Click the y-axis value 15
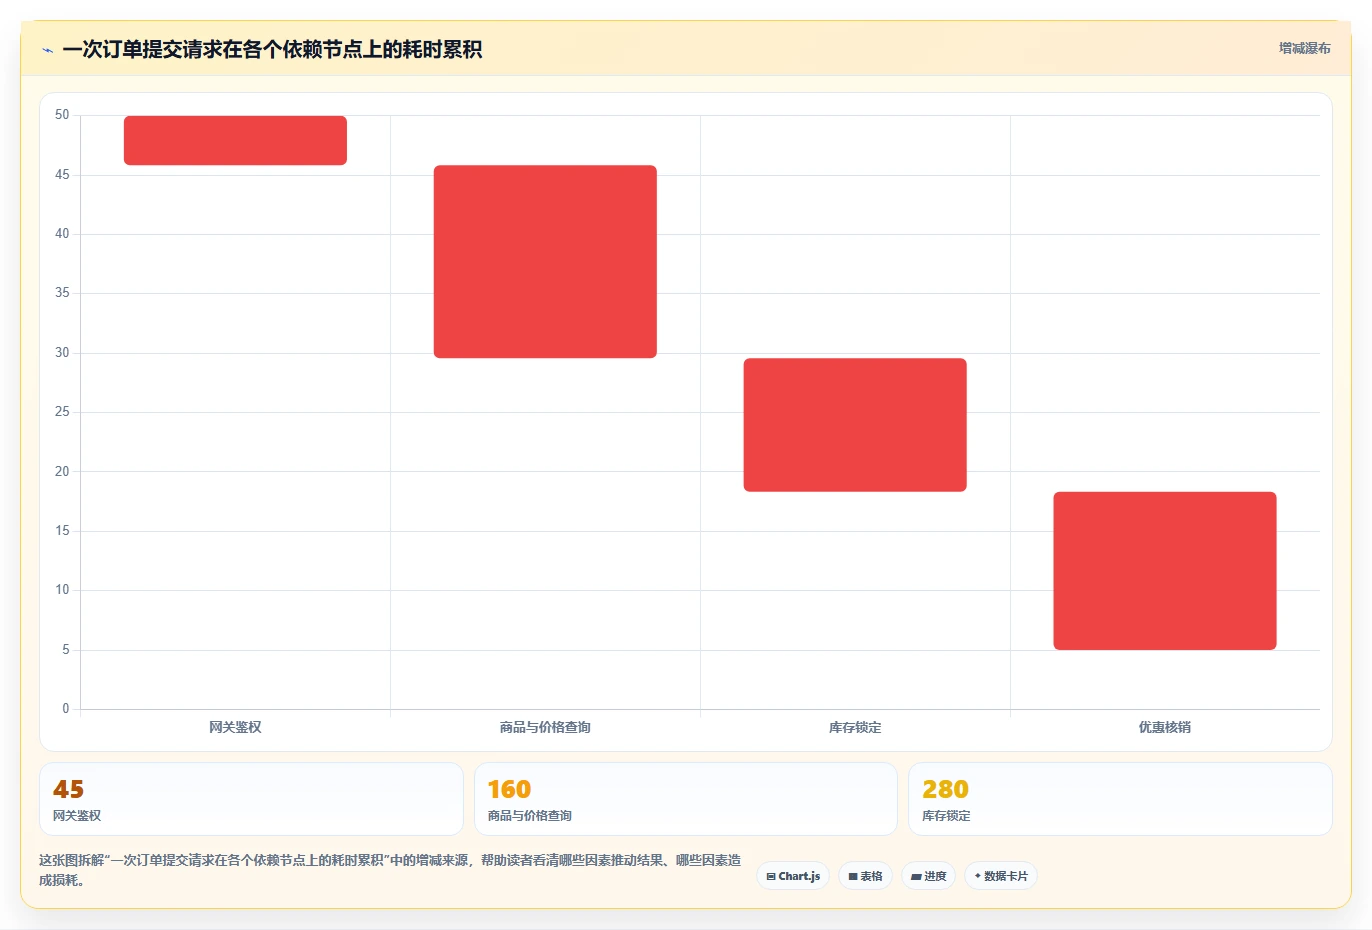 tap(62, 531)
